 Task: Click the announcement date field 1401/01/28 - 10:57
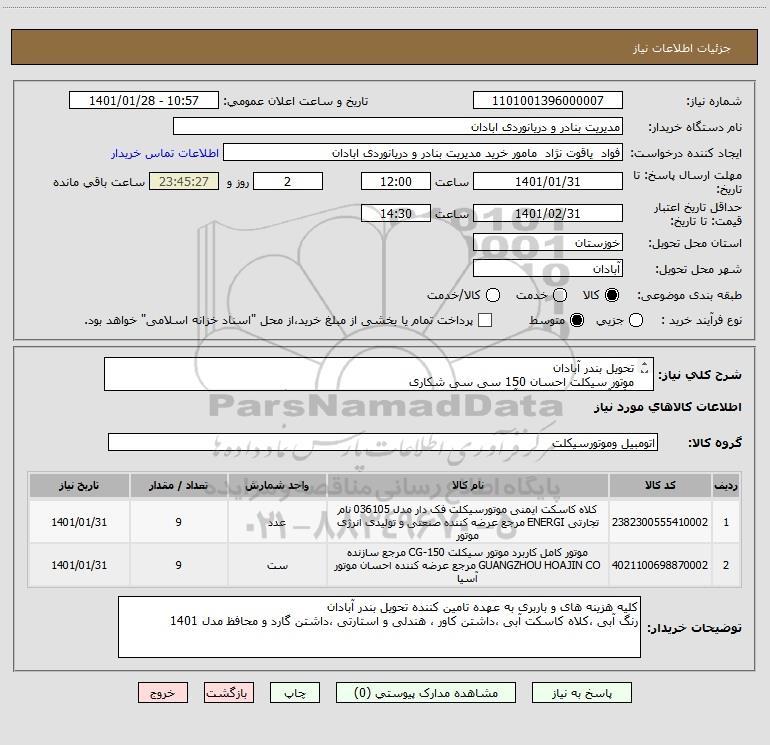(x=144, y=101)
